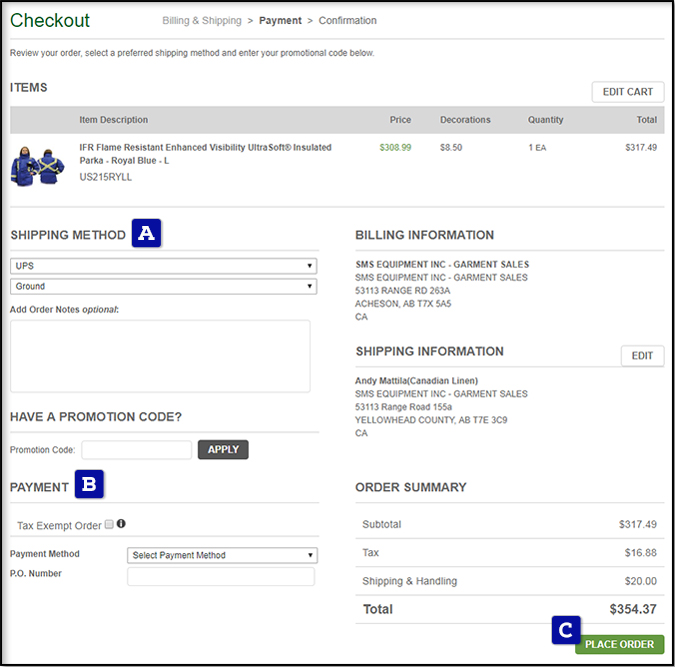Click the Add Order Notes text area
Viewport: 675px width, 667px height.
coord(160,356)
